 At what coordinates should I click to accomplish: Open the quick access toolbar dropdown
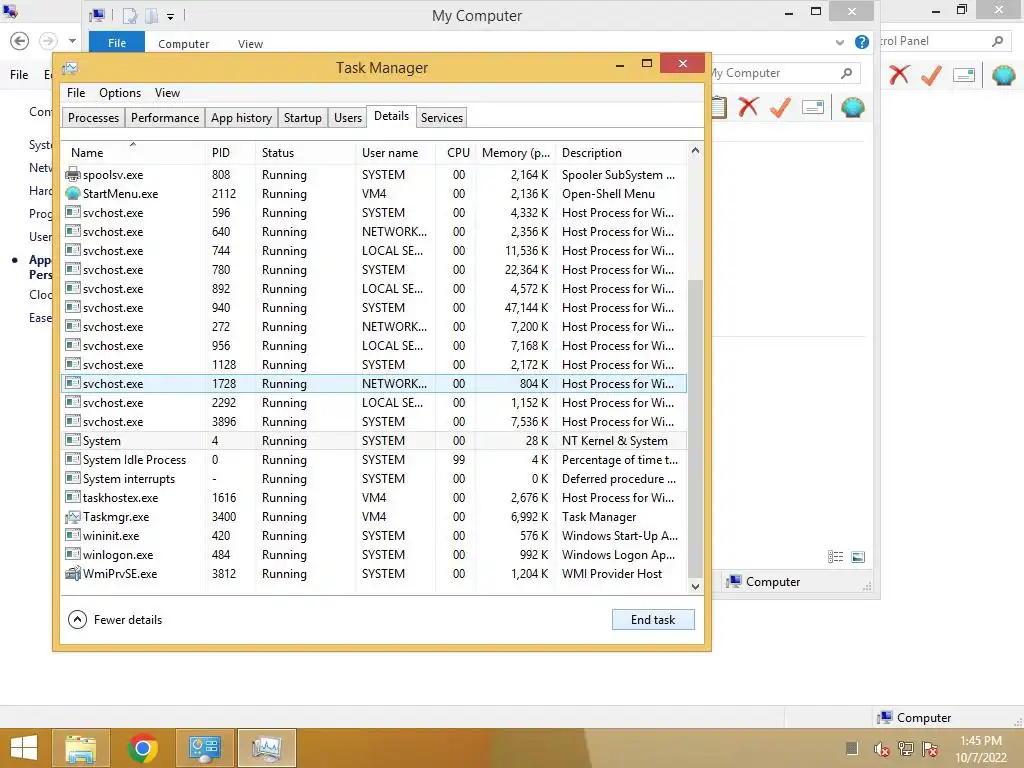point(170,16)
